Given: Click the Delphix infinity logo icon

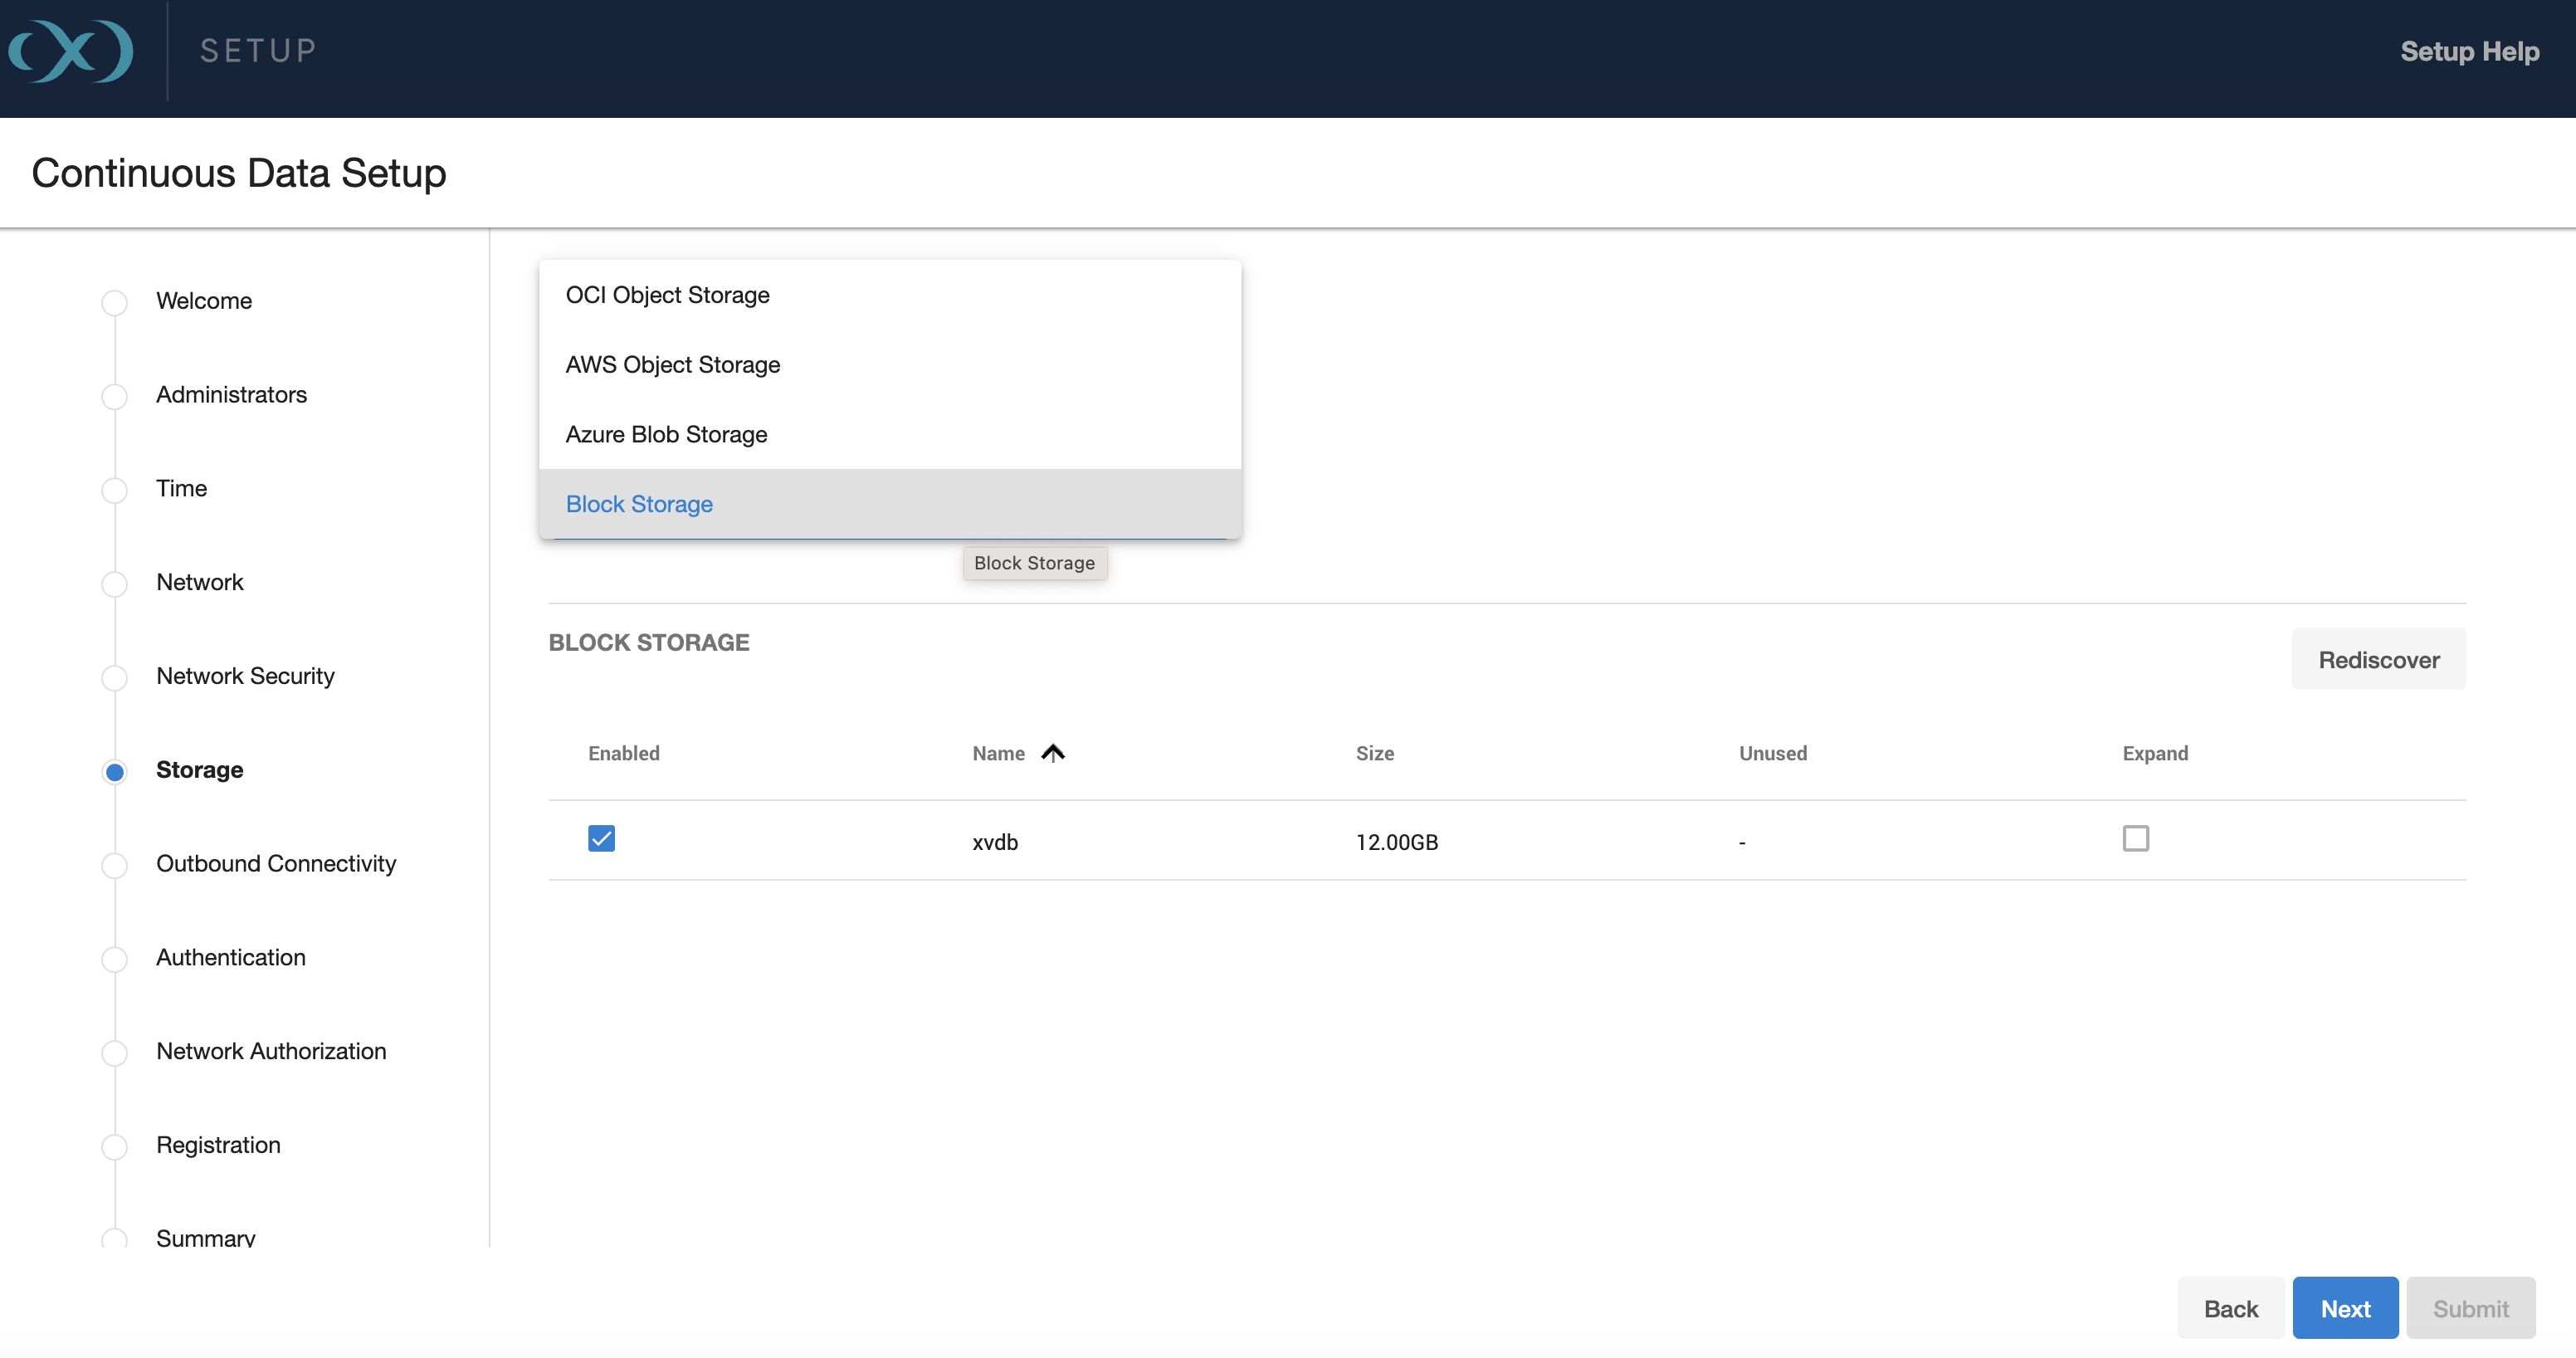Looking at the screenshot, I should (x=71, y=50).
